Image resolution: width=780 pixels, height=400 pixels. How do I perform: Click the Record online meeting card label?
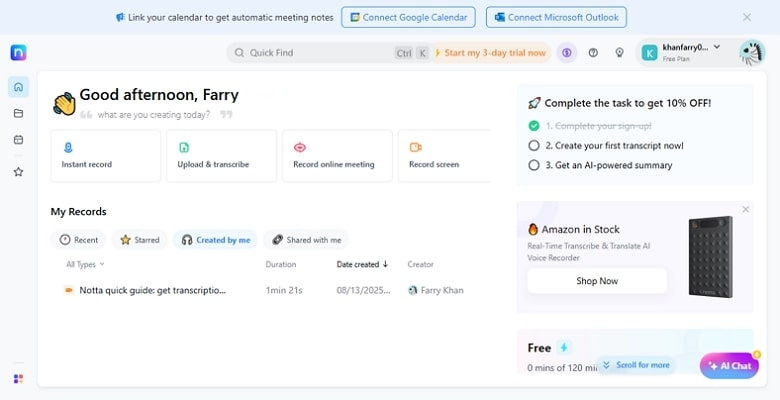click(x=334, y=164)
